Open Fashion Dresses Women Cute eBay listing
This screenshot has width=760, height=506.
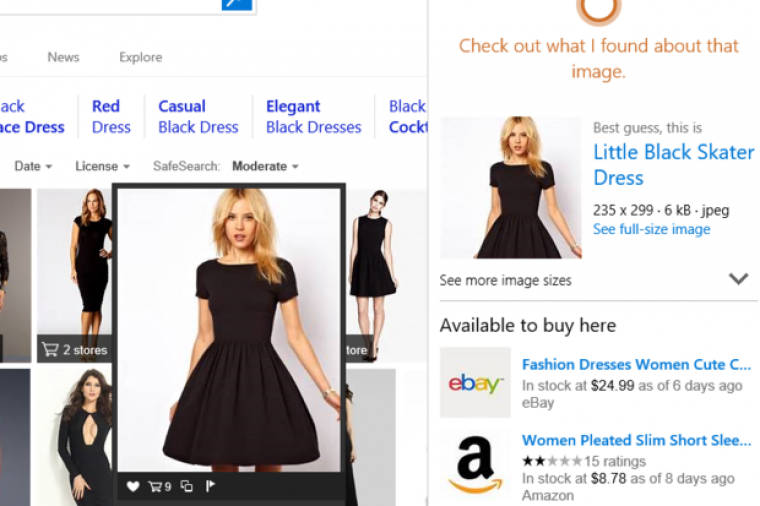click(636, 364)
